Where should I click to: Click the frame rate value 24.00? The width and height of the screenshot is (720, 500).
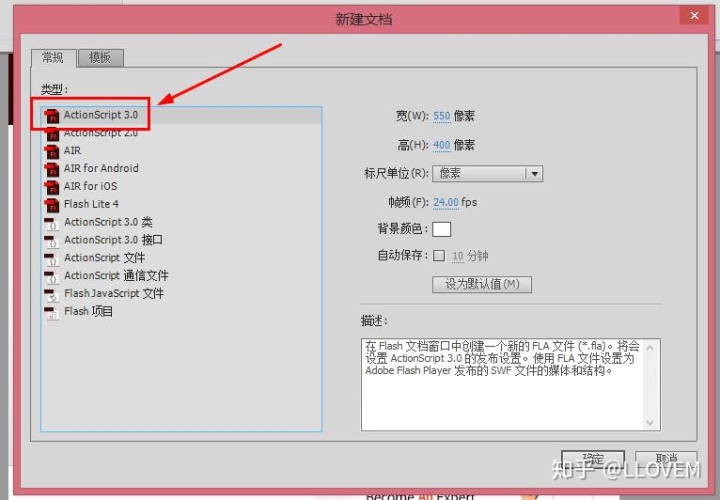point(446,202)
